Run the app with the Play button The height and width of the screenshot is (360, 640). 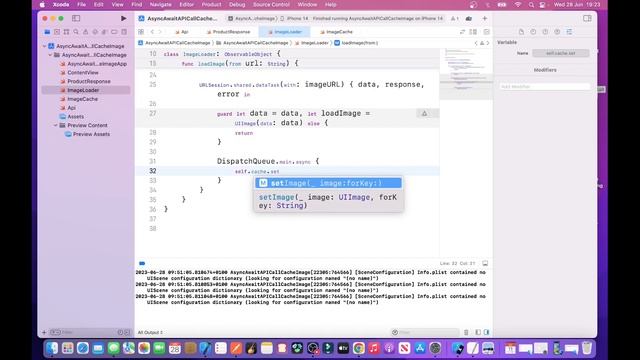tap(123, 18)
